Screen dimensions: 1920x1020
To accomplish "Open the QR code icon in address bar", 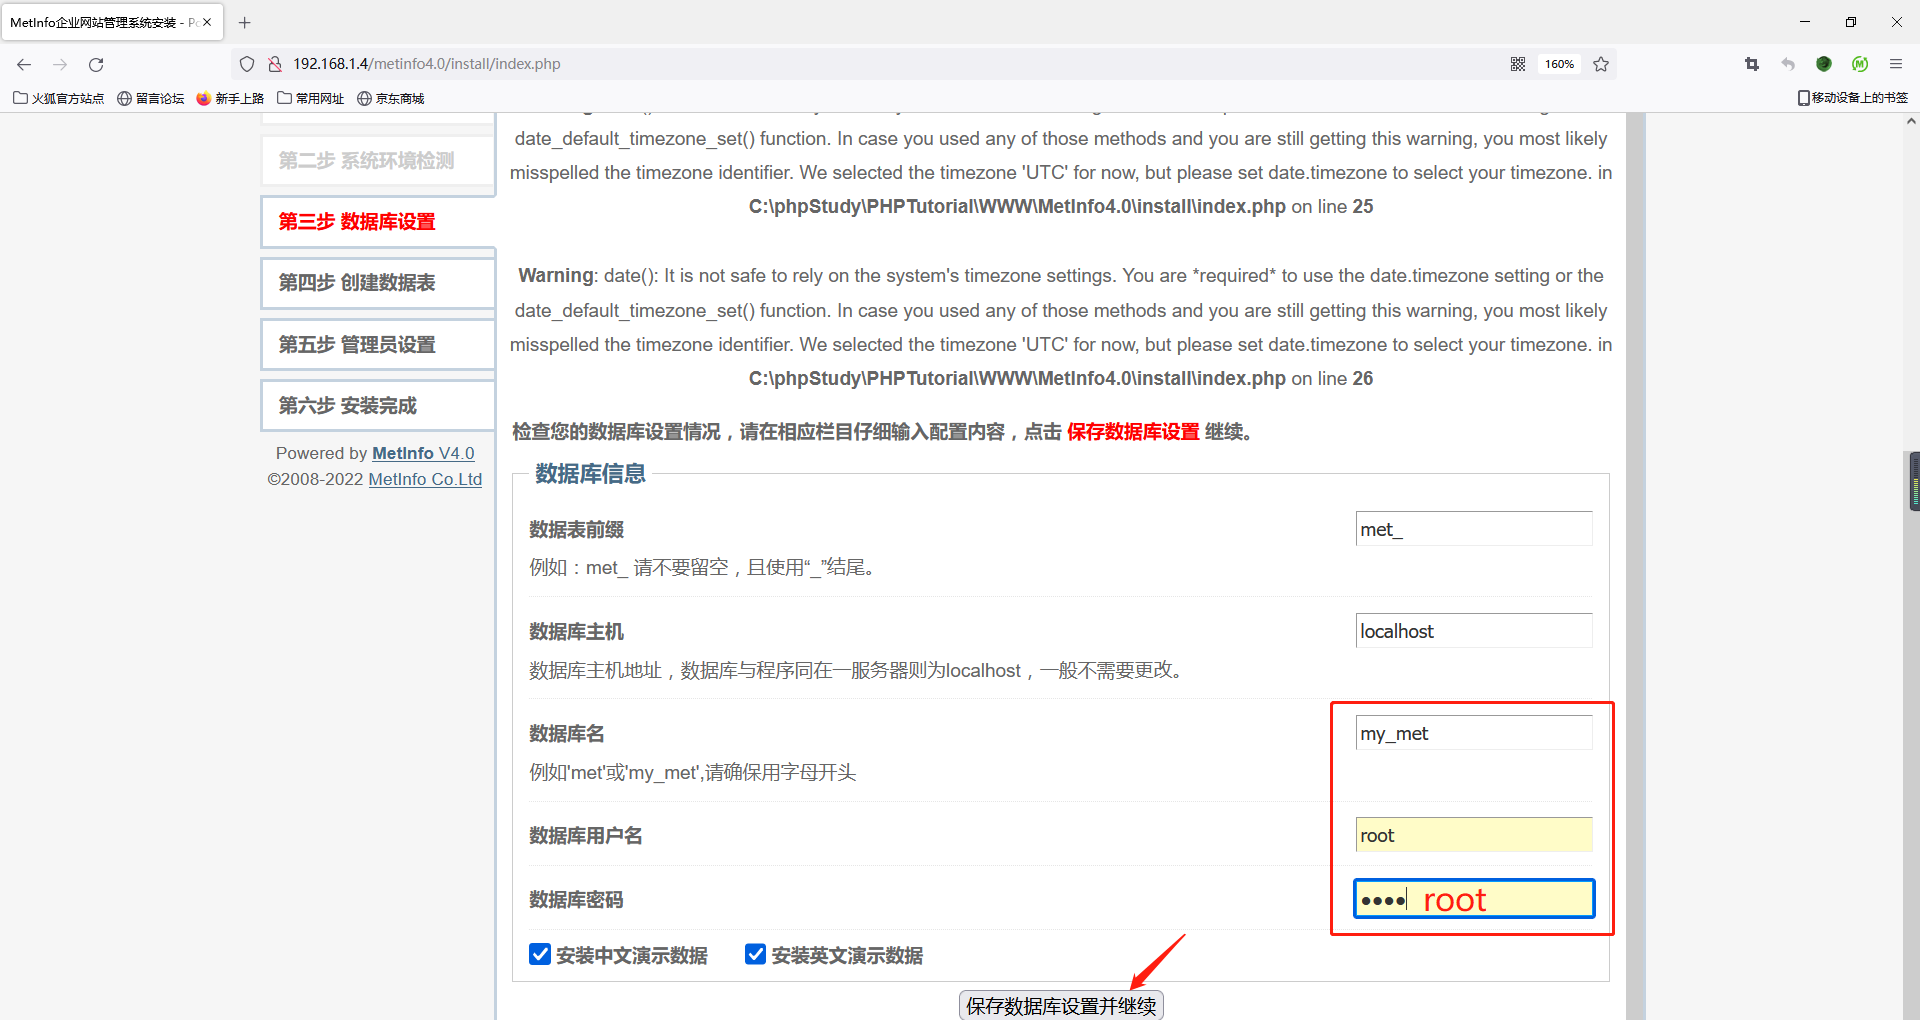I will (1518, 64).
